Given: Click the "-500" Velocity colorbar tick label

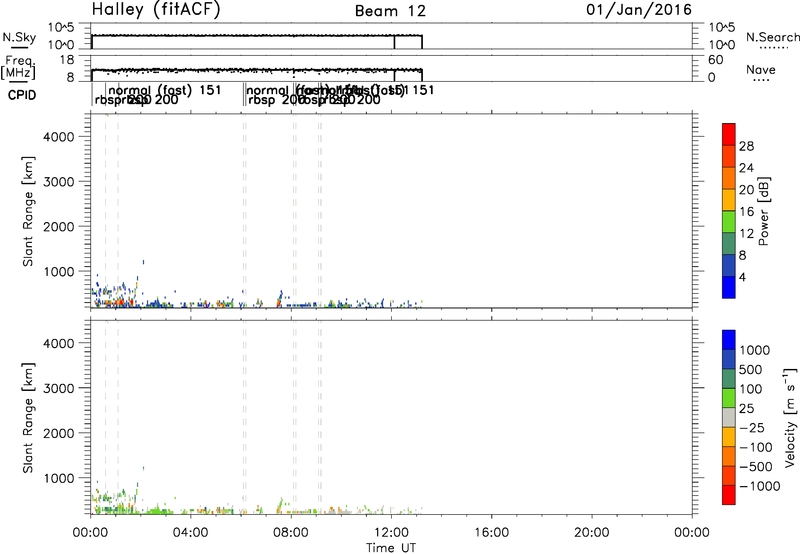Looking at the screenshot, I should pos(756,467).
